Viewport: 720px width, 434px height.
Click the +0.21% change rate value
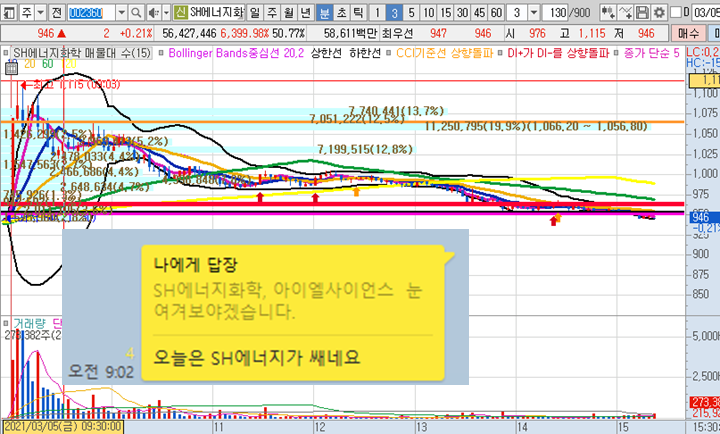[x=136, y=33]
